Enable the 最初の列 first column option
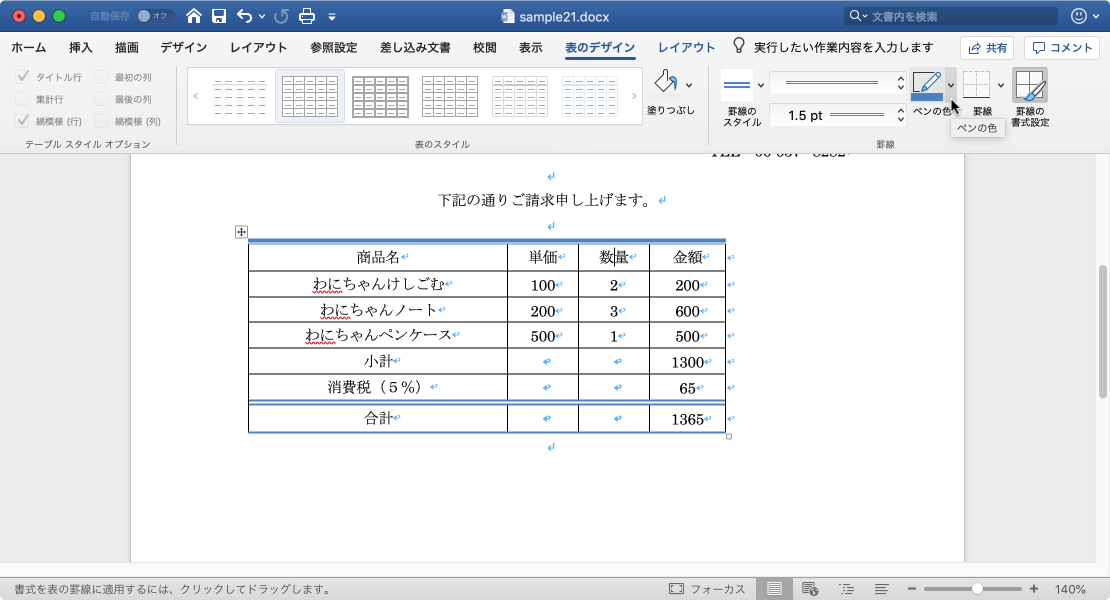This screenshot has height=600, width=1110. 103,78
